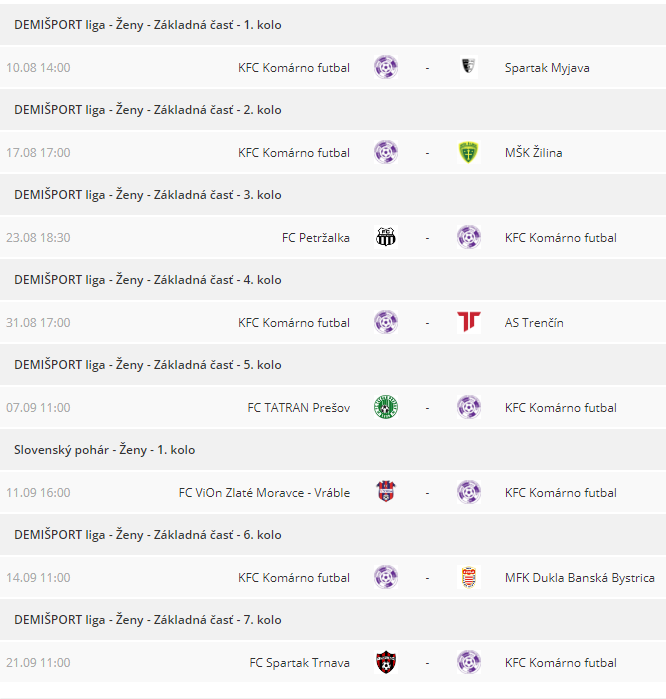Click the AS Trenčín club logo
Screen dimensions: 666x699
click(468, 323)
